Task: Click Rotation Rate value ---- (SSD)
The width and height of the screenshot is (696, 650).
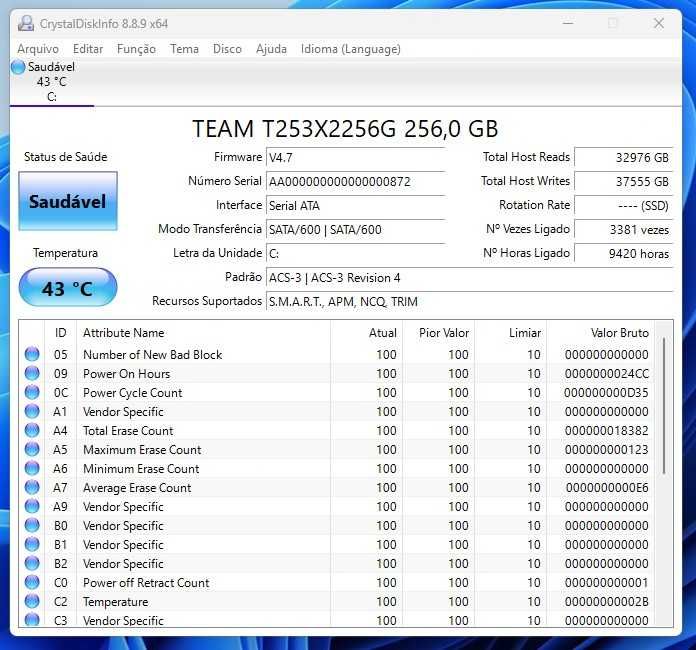Action: (x=623, y=206)
